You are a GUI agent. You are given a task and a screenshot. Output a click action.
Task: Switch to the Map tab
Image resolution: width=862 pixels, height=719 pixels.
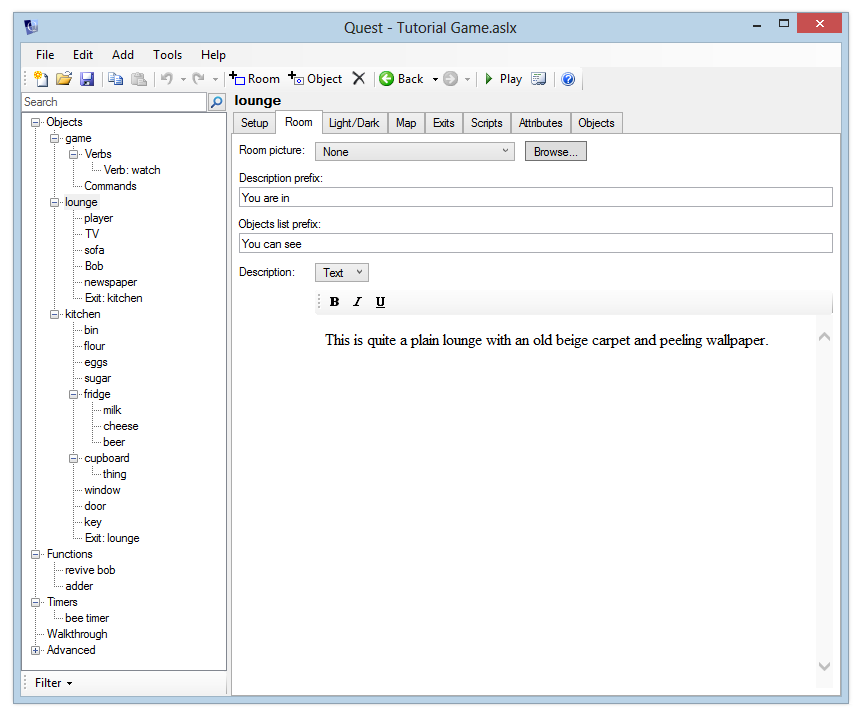406,123
